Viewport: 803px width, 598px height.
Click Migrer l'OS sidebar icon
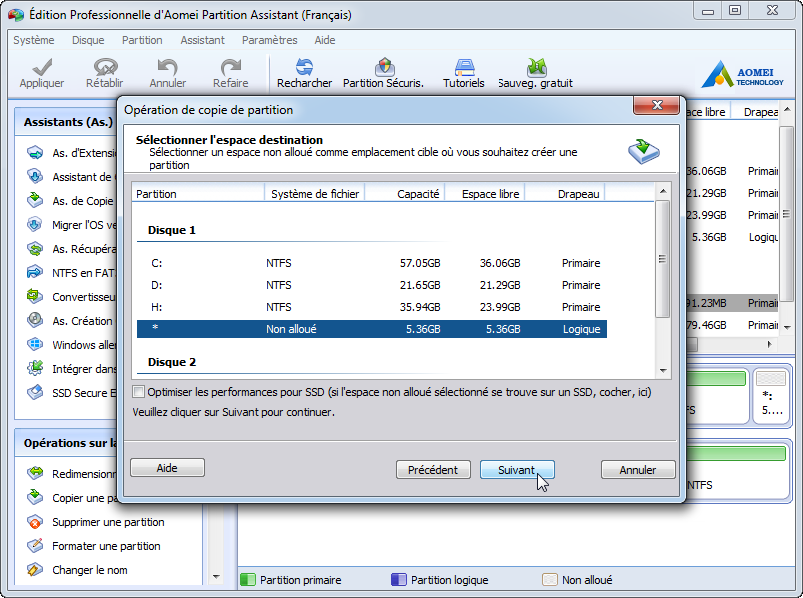coord(35,224)
